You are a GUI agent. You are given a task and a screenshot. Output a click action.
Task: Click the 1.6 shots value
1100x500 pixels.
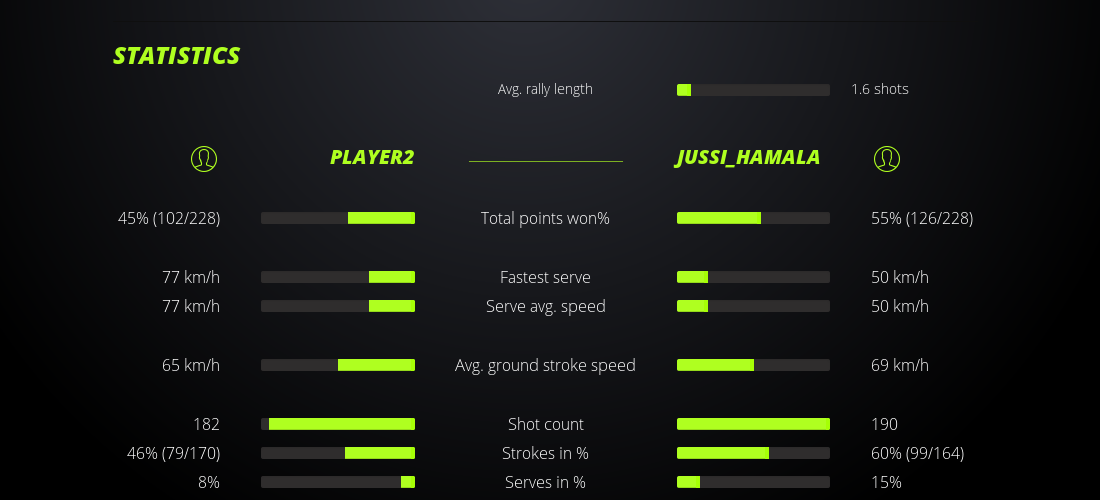880,89
